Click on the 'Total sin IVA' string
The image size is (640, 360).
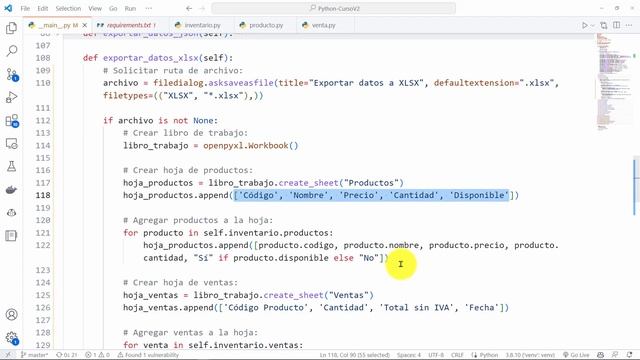[x=417, y=307]
